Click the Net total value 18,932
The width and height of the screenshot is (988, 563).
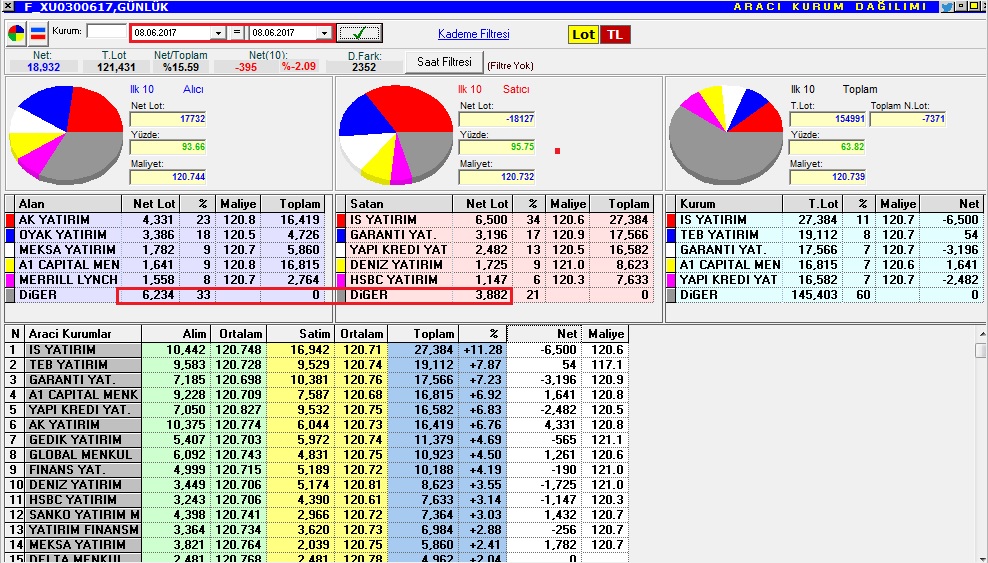click(43, 67)
